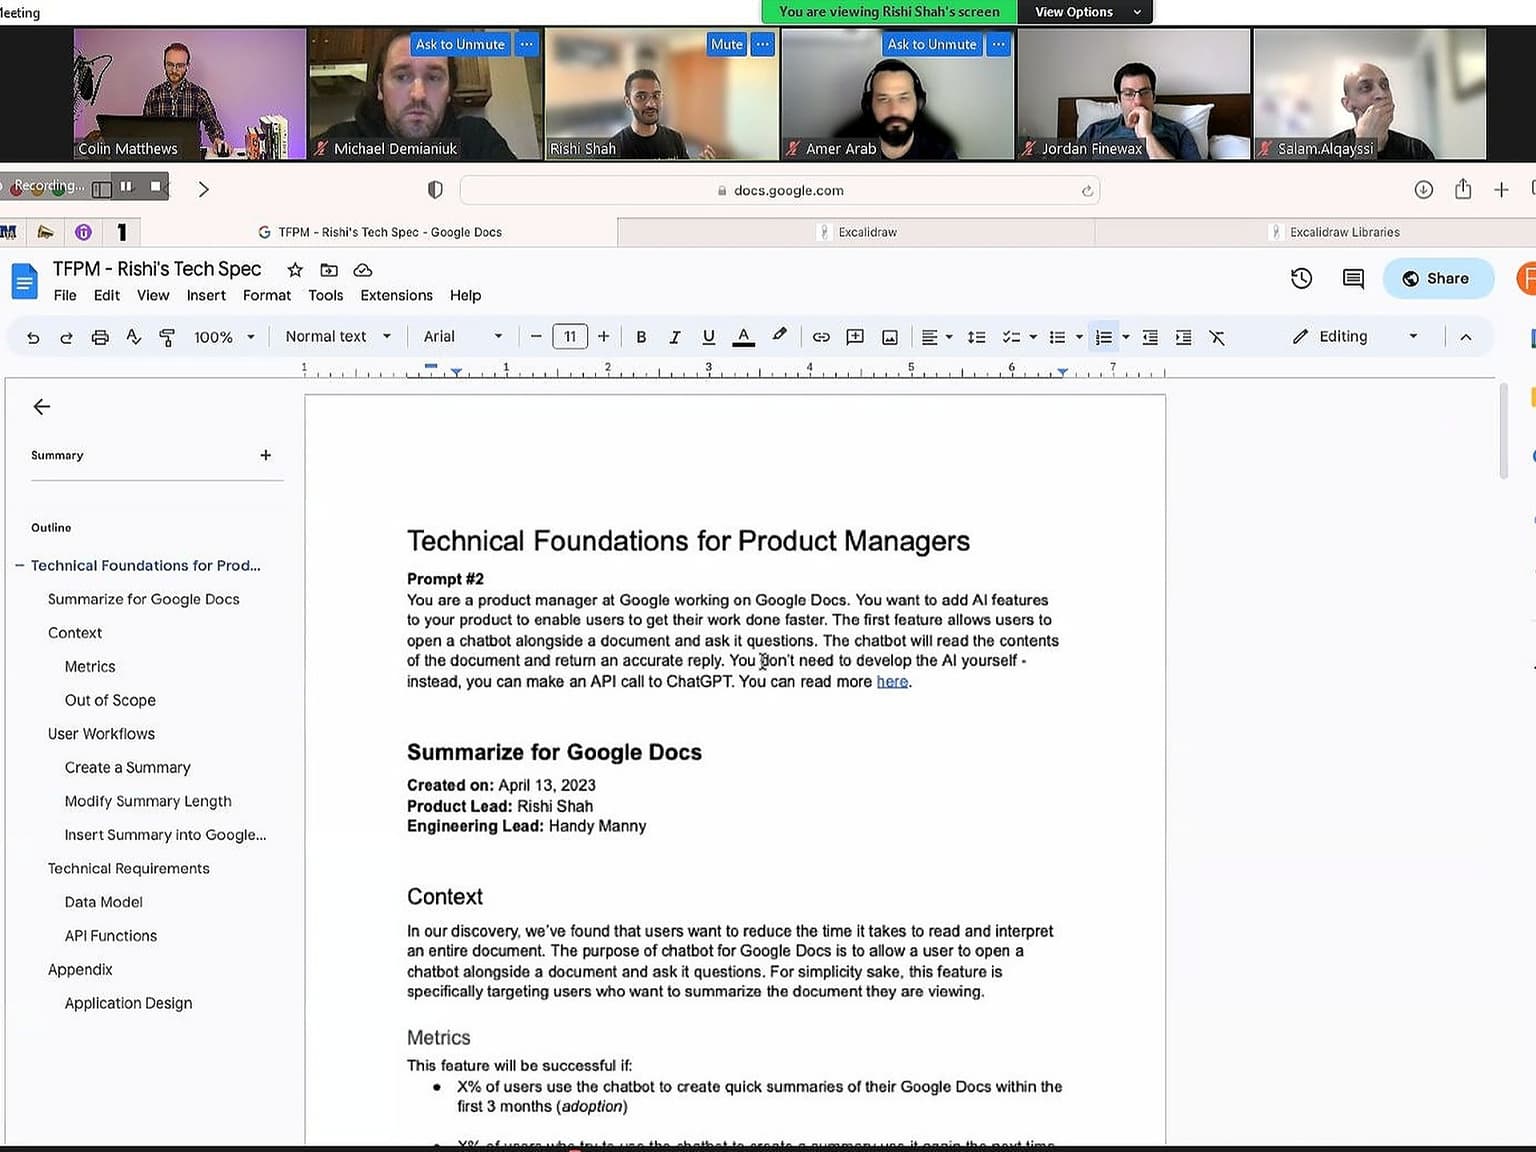Image resolution: width=1536 pixels, height=1152 pixels.
Task: Open more options for Rishi Shah video
Action: click(763, 44)
